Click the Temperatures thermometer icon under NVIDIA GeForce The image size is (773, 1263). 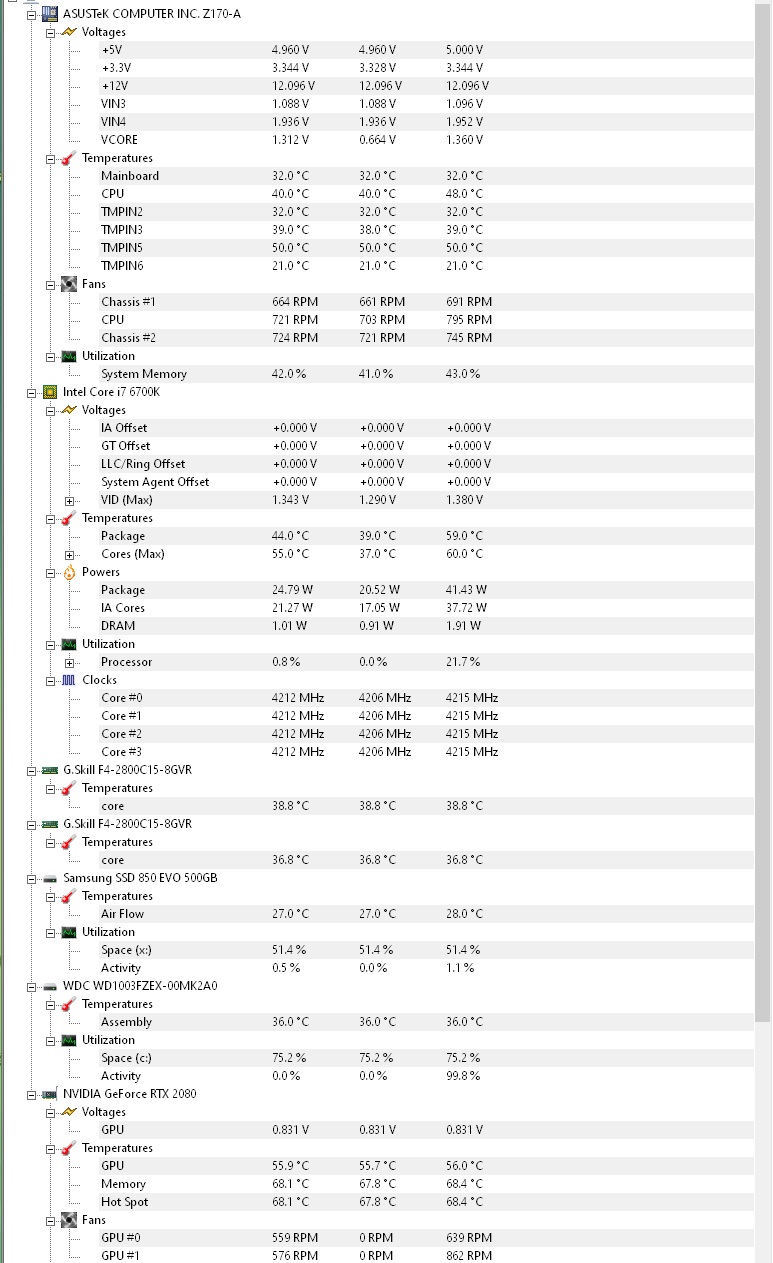tap(69, 1148)
